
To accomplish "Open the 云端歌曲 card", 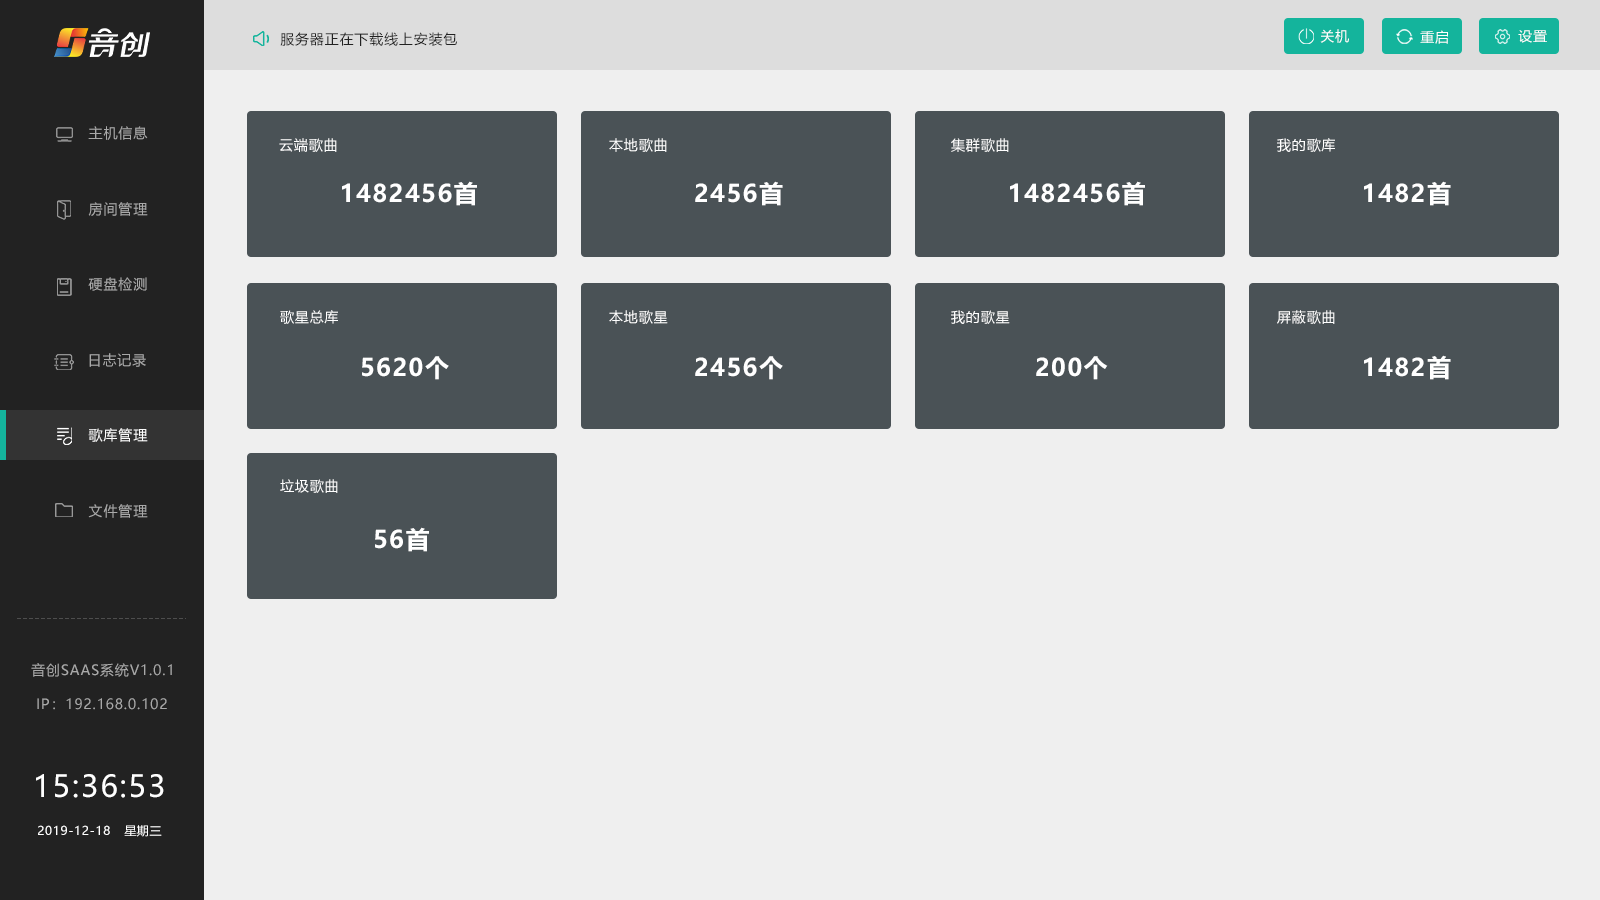I will pyautogui.click(x=402, y=184).
